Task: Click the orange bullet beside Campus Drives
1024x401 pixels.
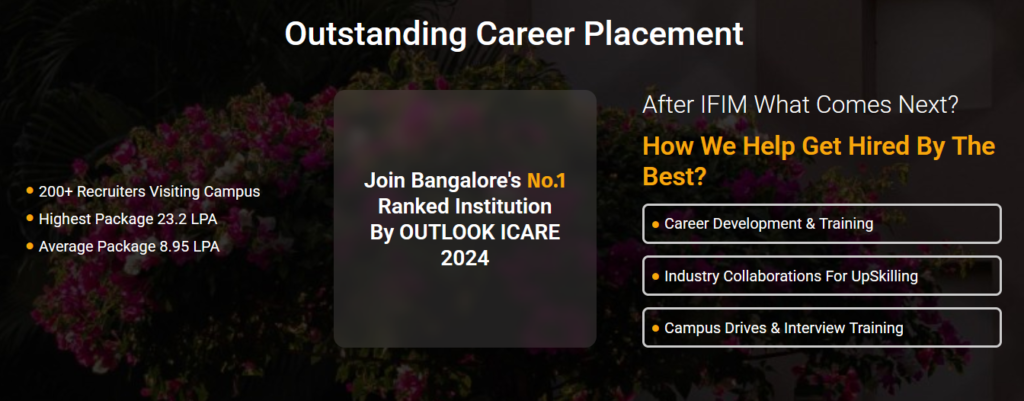Action: tap(656, 328)
